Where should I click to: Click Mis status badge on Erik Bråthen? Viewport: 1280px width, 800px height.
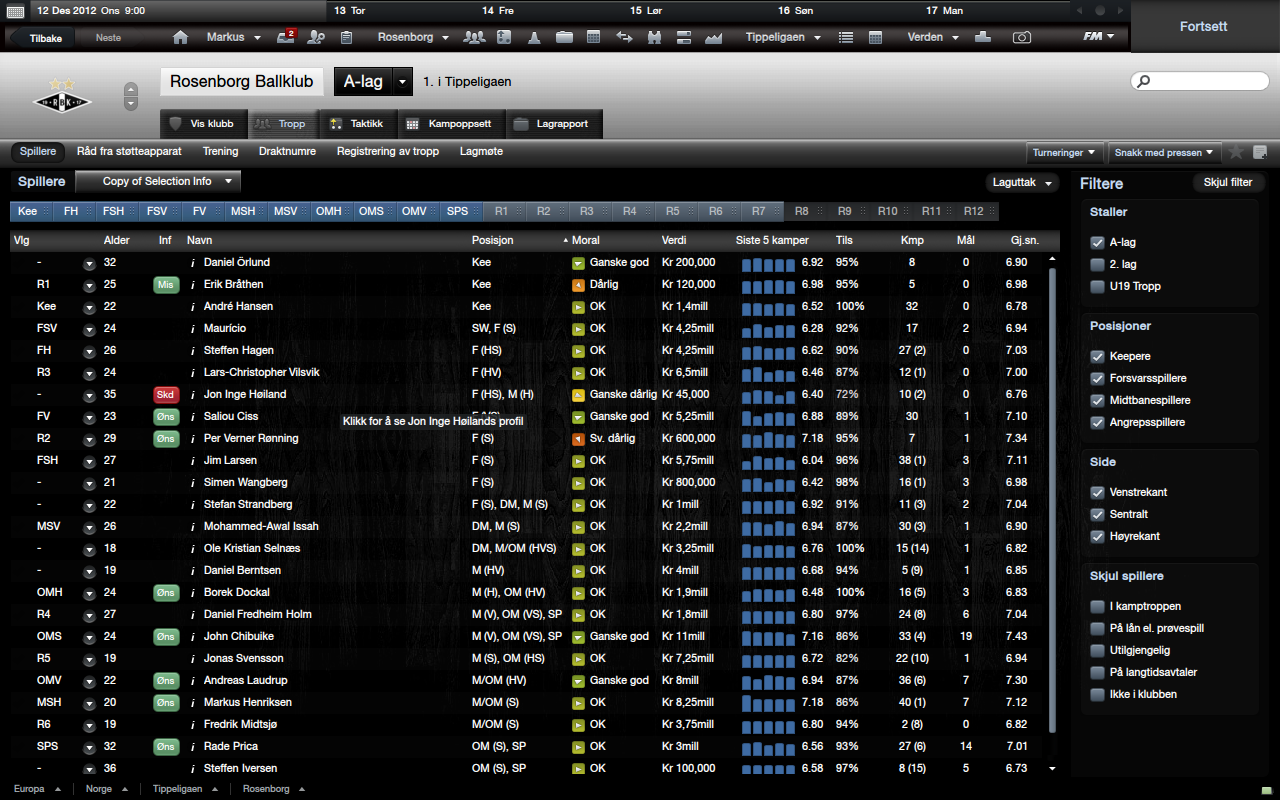[165, 284]
